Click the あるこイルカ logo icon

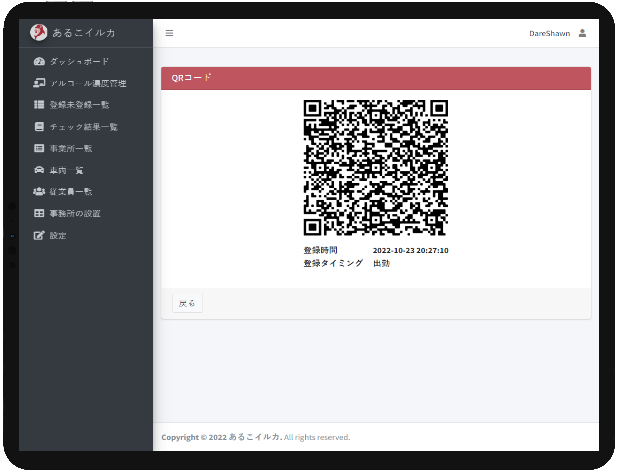tap(39, 32)
